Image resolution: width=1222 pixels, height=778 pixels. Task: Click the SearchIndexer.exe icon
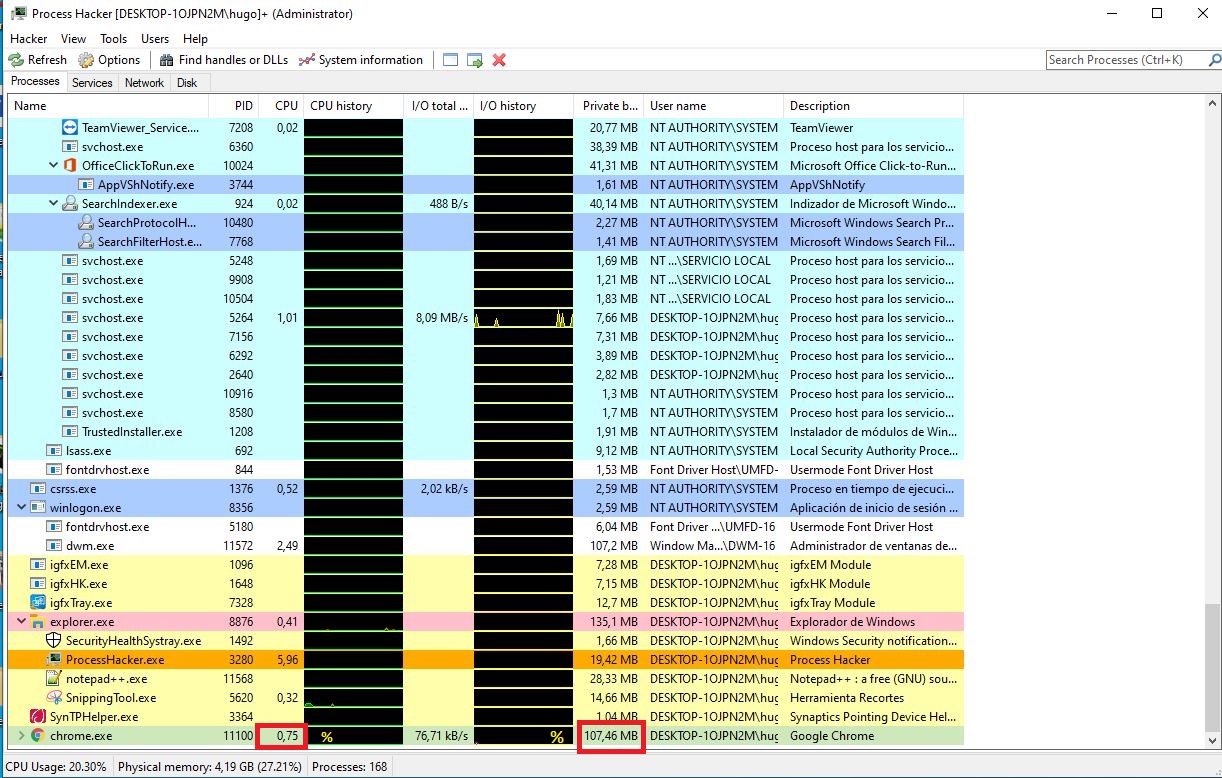[x=70, y=204]
